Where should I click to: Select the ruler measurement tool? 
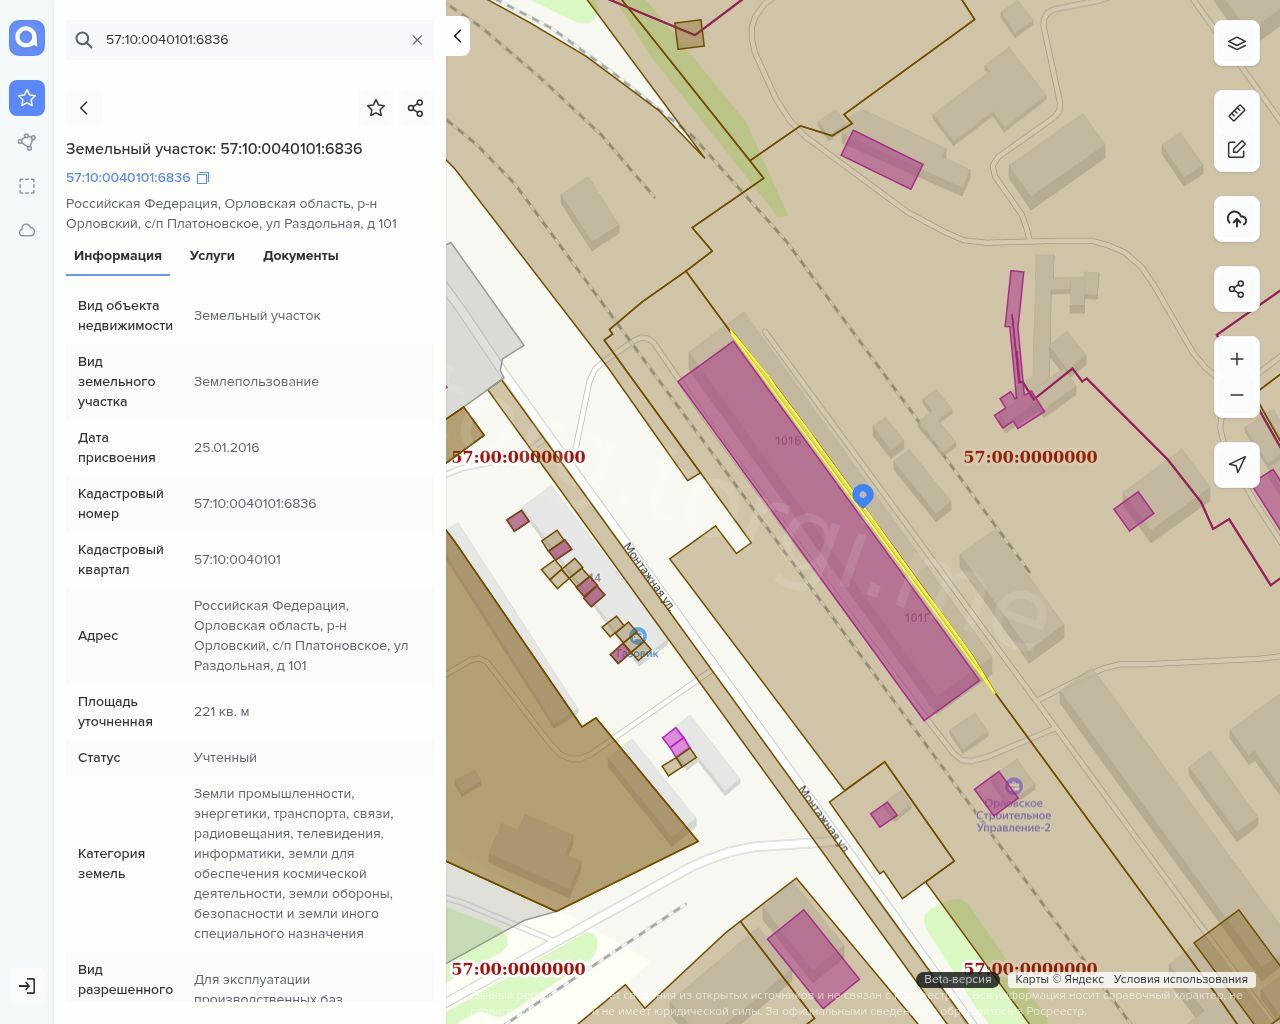1237,113
